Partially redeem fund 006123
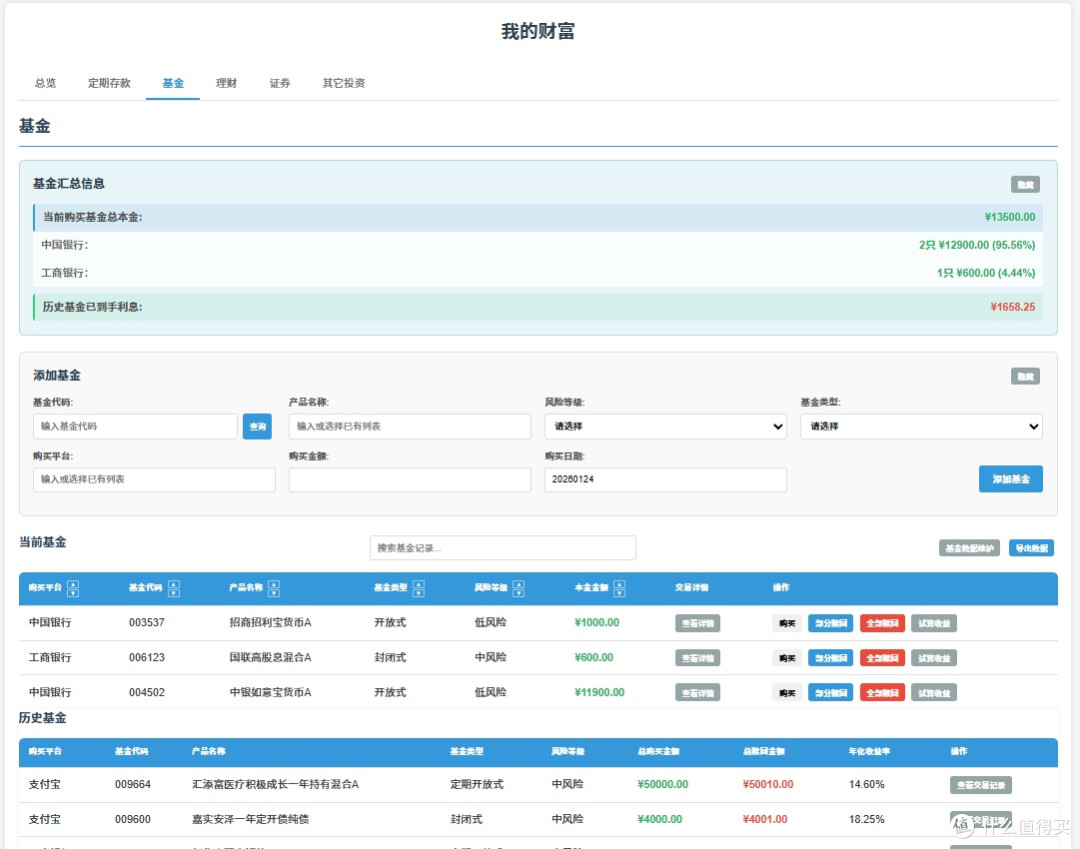Screen dimensions: 1080x849 pos(831,658)
